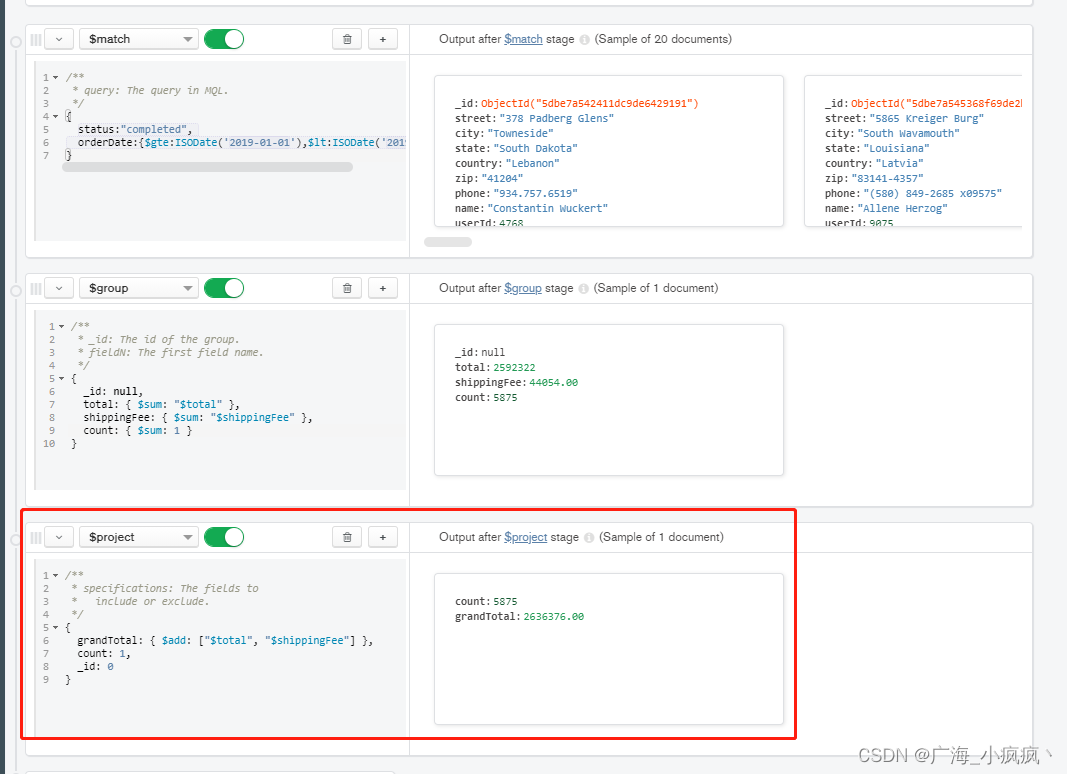This screenshot has height=774, width=1067.
Task: Click grandTotal value 2636376.00
Action: point(553,617)
